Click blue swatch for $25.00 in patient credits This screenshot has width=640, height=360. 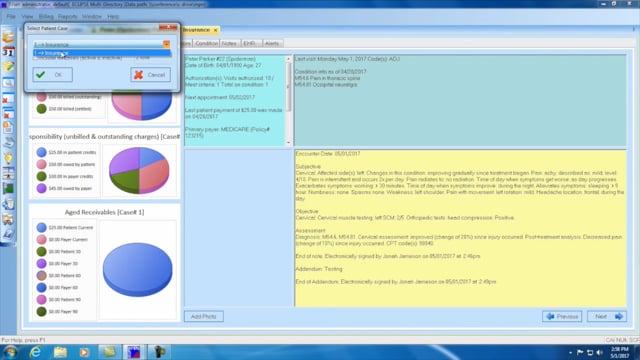pos(41,152)
